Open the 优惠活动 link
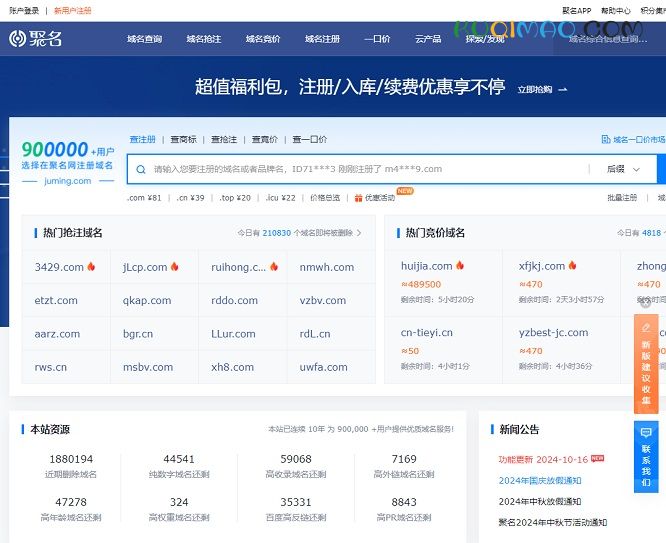The height and width of the screenshot is (543, 666). point(380,198)
